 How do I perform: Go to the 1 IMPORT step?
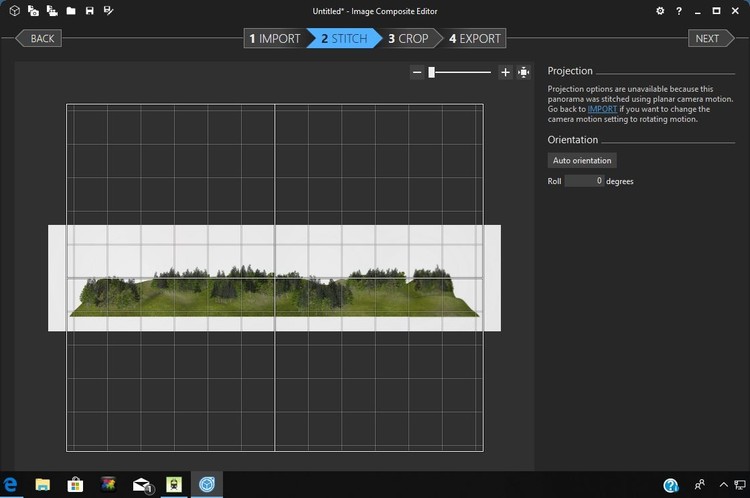click(274, 39)
